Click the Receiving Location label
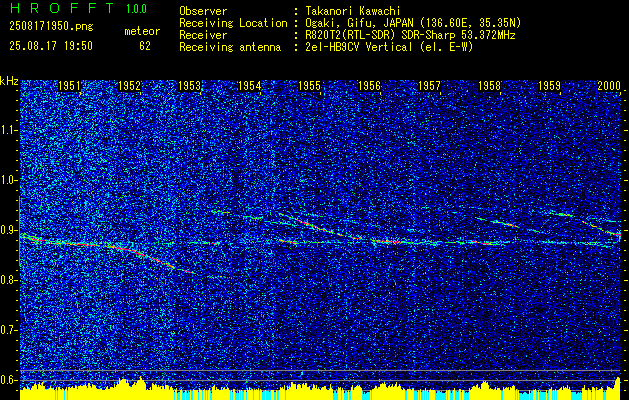Image resolution: width=629 pixels, height=400 pixels. [x=233, y=23]
